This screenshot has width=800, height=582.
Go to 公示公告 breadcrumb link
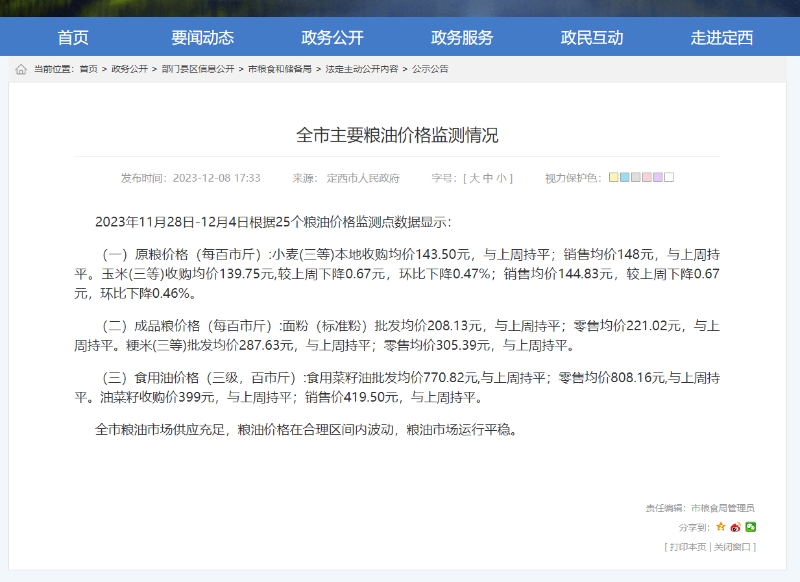(x=430, y=69)
